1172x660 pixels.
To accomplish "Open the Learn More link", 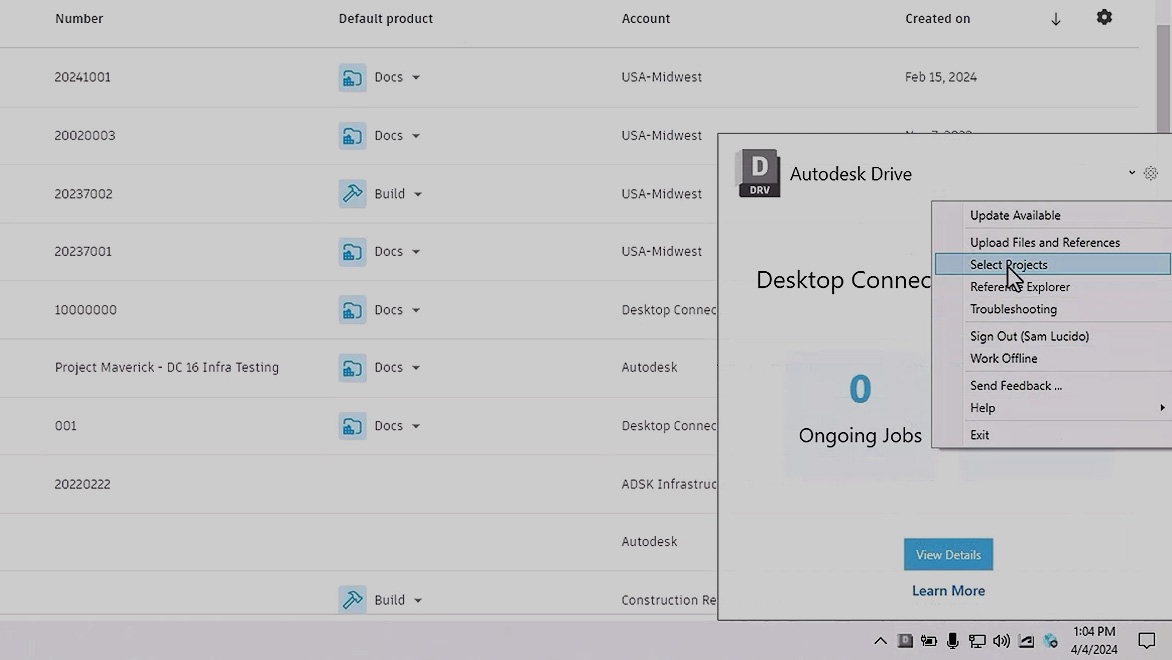I will click(x=949, y=590).
